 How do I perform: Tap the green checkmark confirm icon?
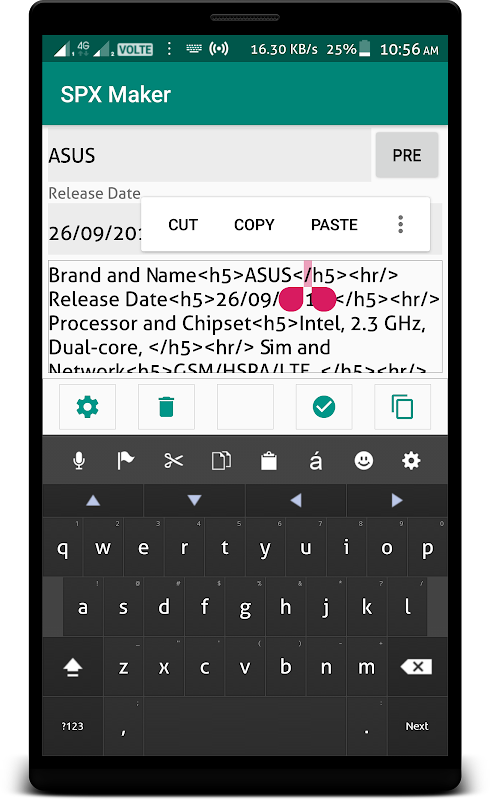[x=324, y=407]
